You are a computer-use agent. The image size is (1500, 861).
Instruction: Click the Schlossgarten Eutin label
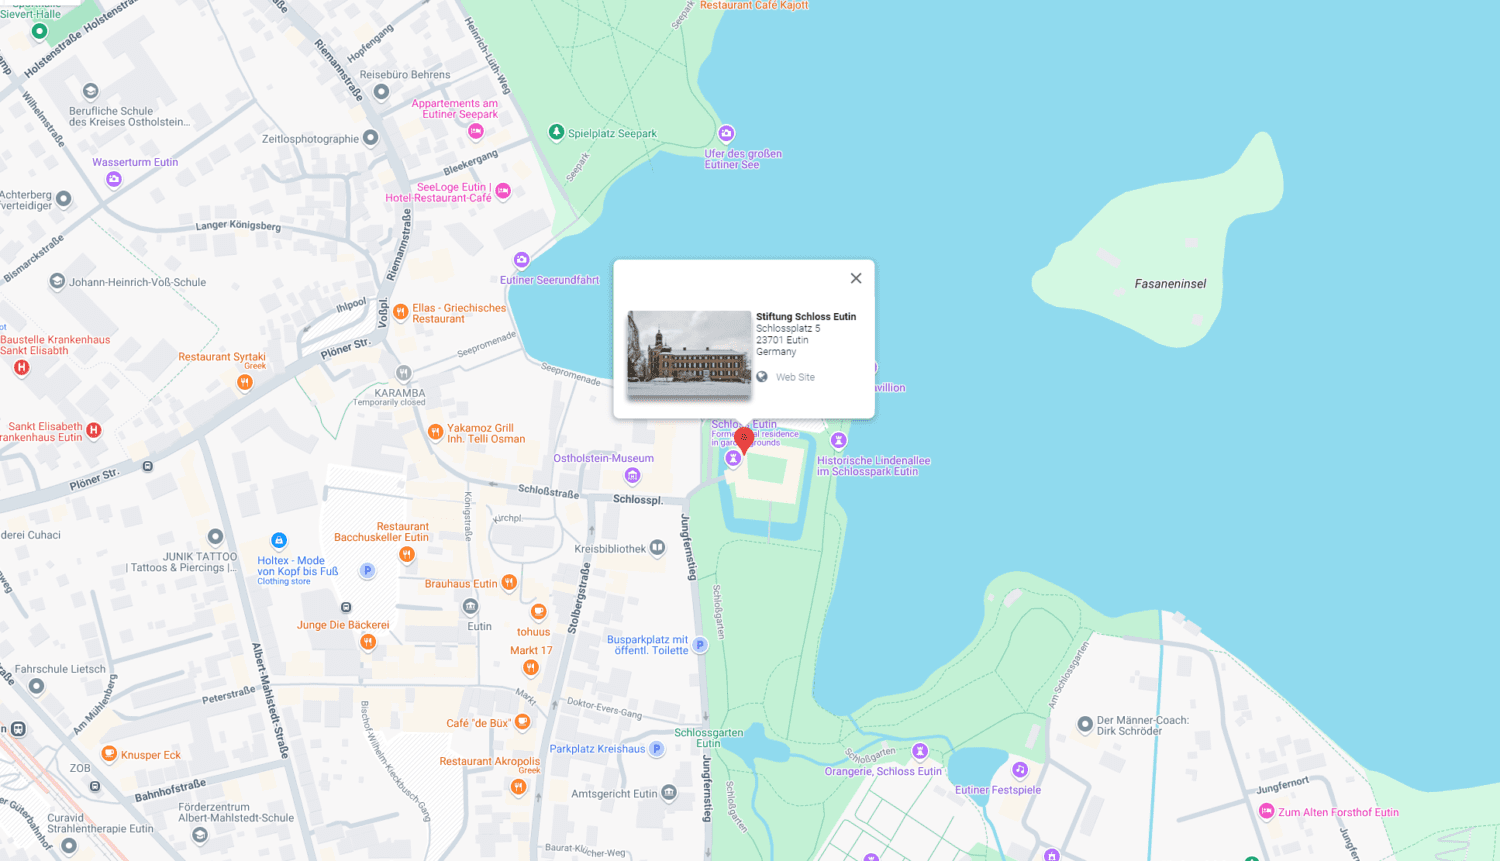708,738
